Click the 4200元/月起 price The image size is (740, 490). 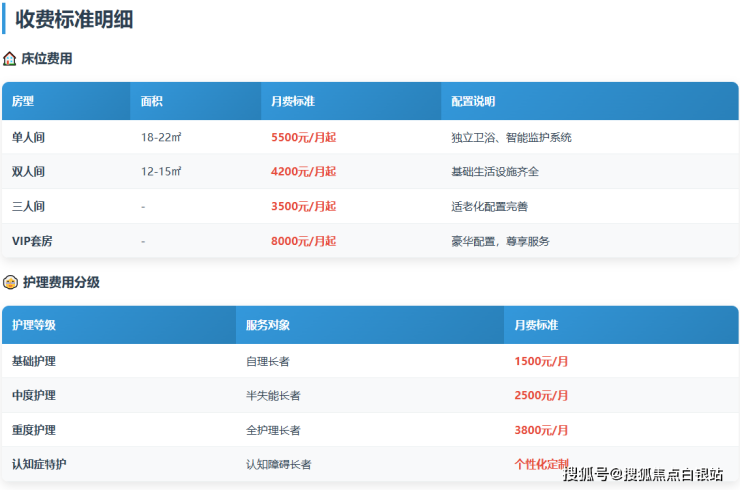tap(303, 172)
